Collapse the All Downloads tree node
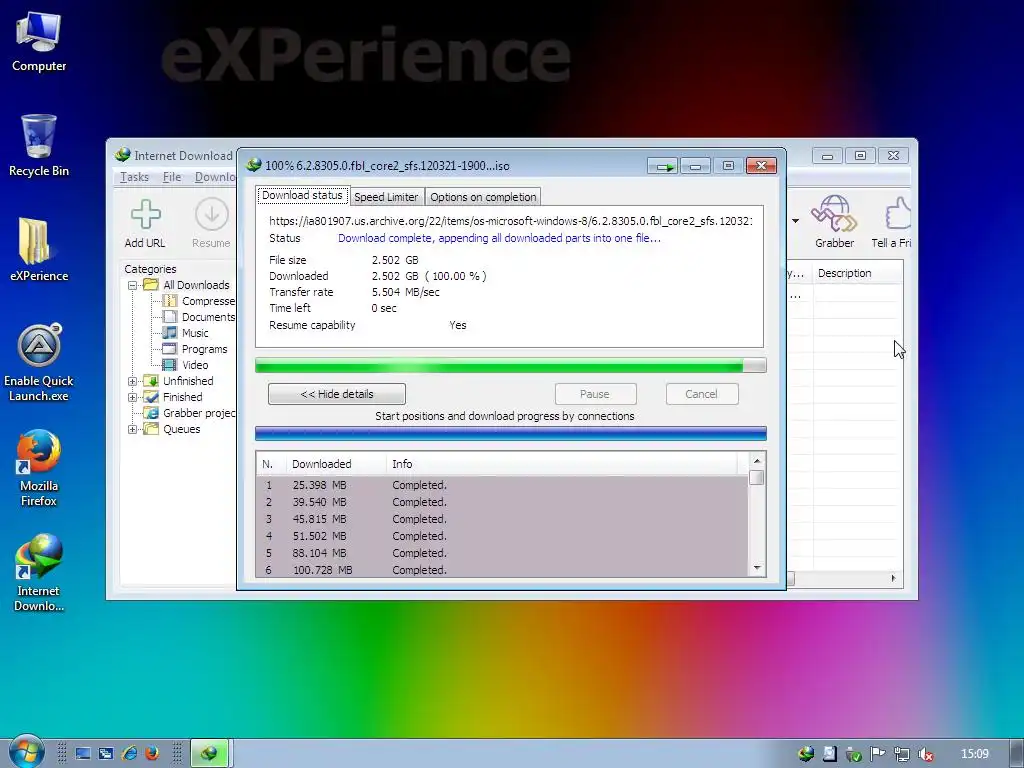The image size is (1024, 768). coord(133,285)
